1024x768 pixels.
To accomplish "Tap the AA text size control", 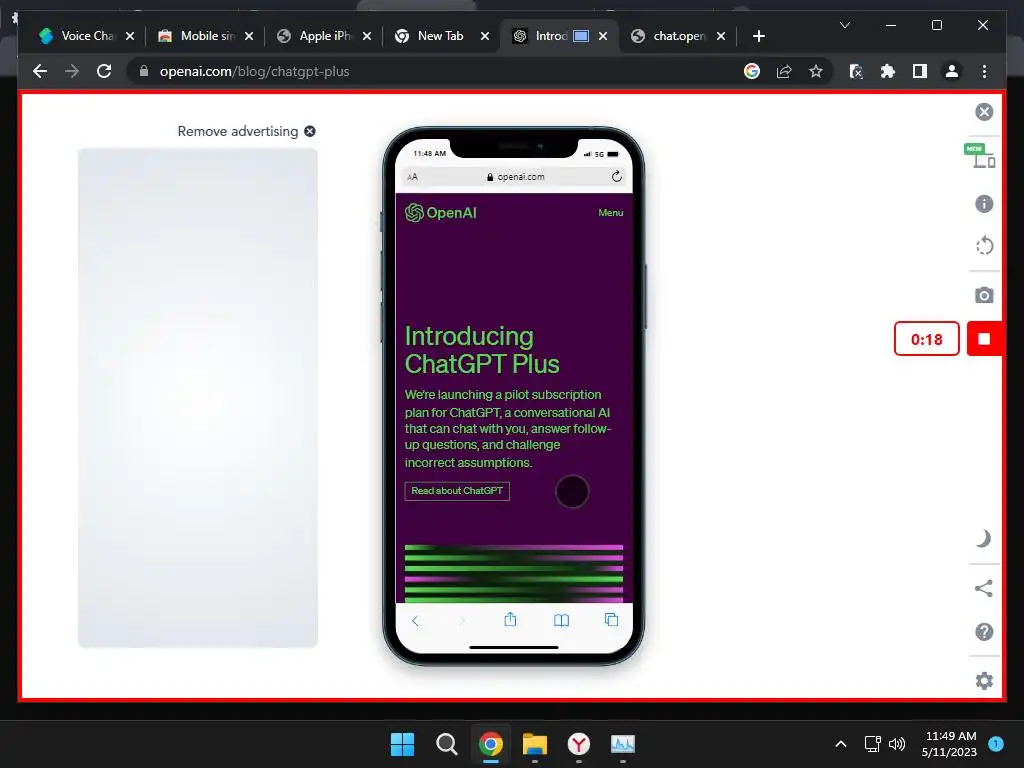I will coord(412,177).
